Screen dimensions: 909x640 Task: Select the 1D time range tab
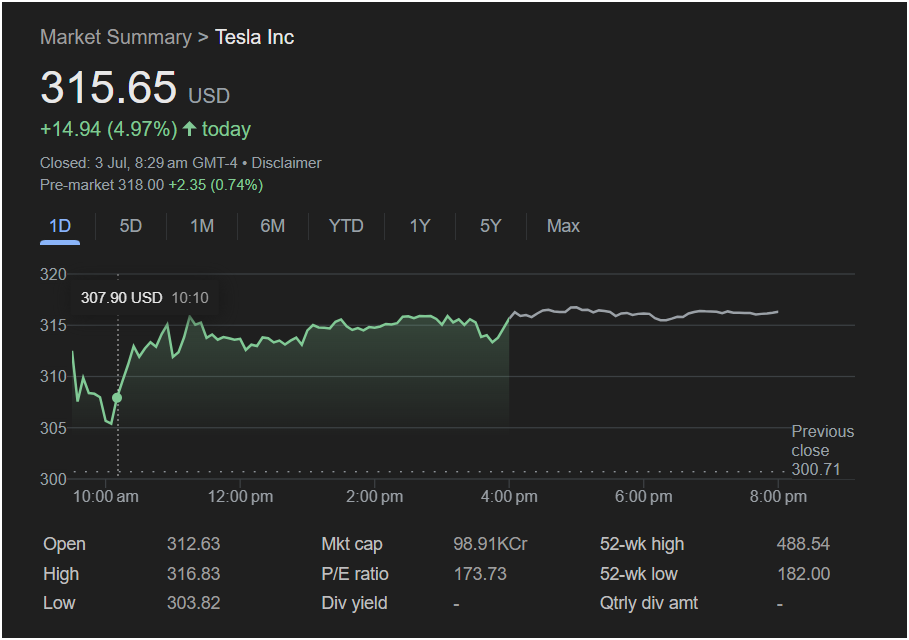tap(60, 226)
